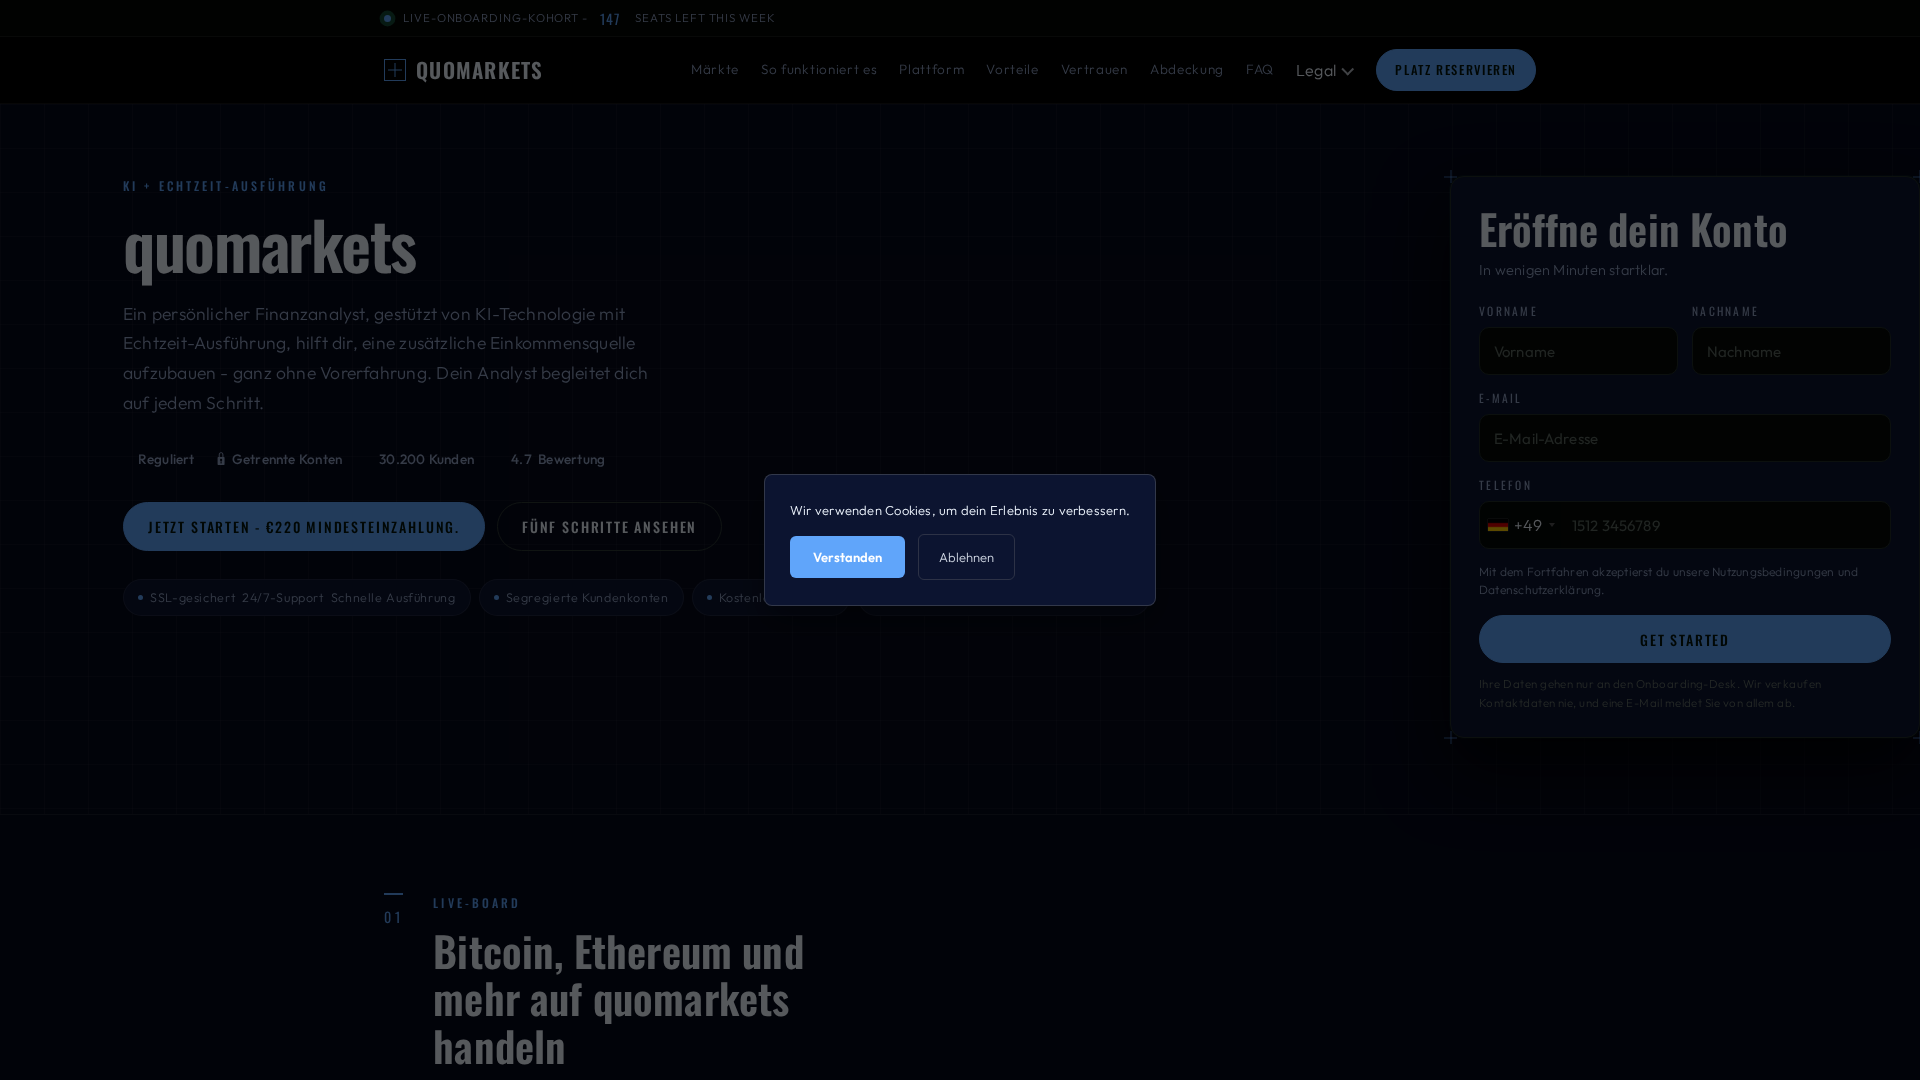
Task: Click the "01" section number
Action: (393, 917)
